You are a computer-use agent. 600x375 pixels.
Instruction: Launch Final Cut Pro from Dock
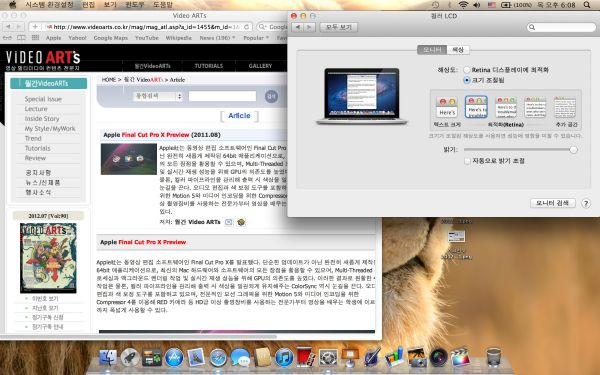[x=460, y=358]
